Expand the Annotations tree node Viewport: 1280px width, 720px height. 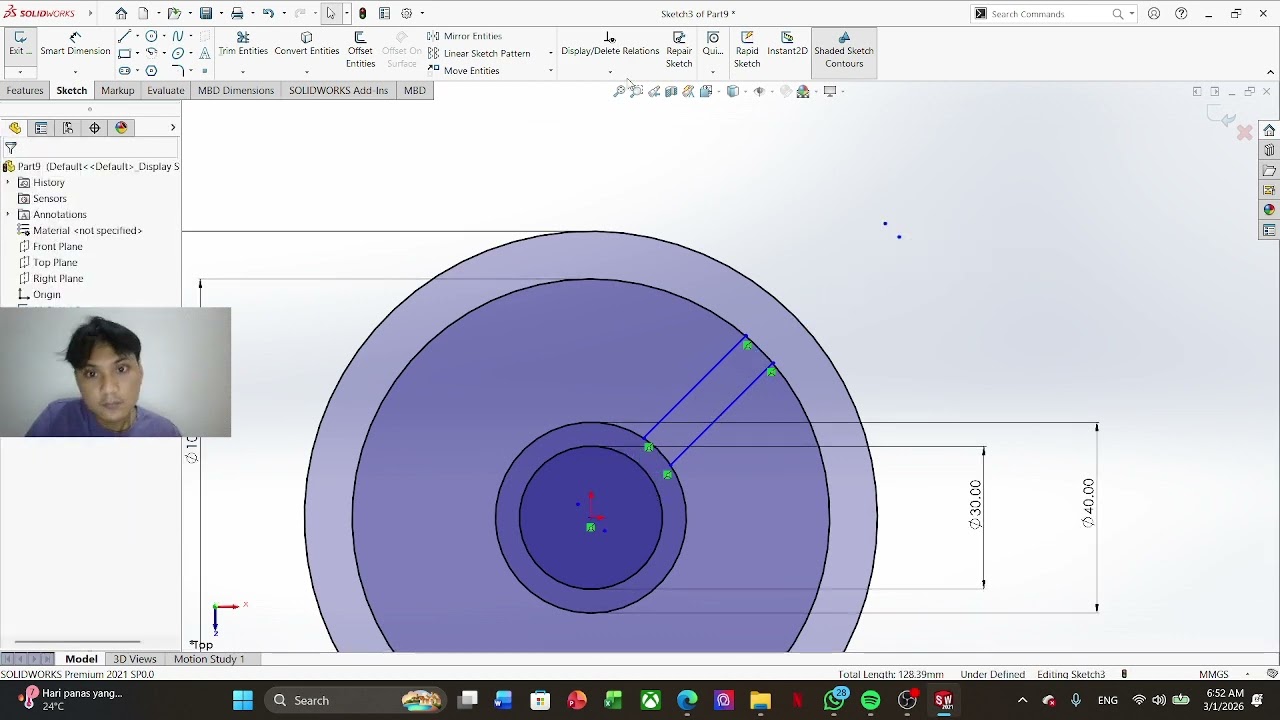(x=8, y=215)
